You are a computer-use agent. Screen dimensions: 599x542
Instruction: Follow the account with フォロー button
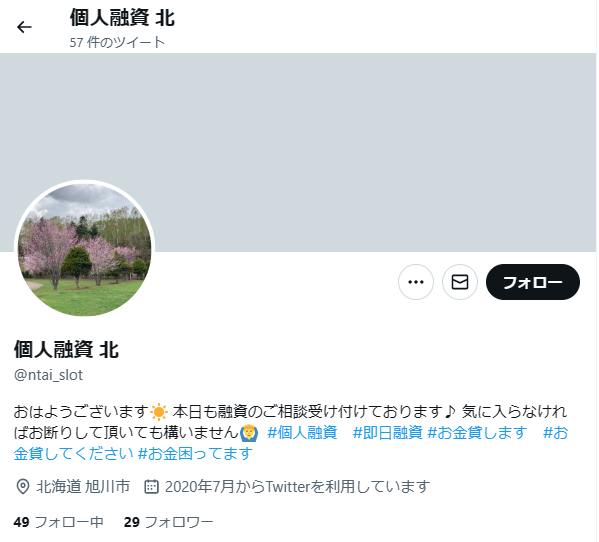click(534, 283)
